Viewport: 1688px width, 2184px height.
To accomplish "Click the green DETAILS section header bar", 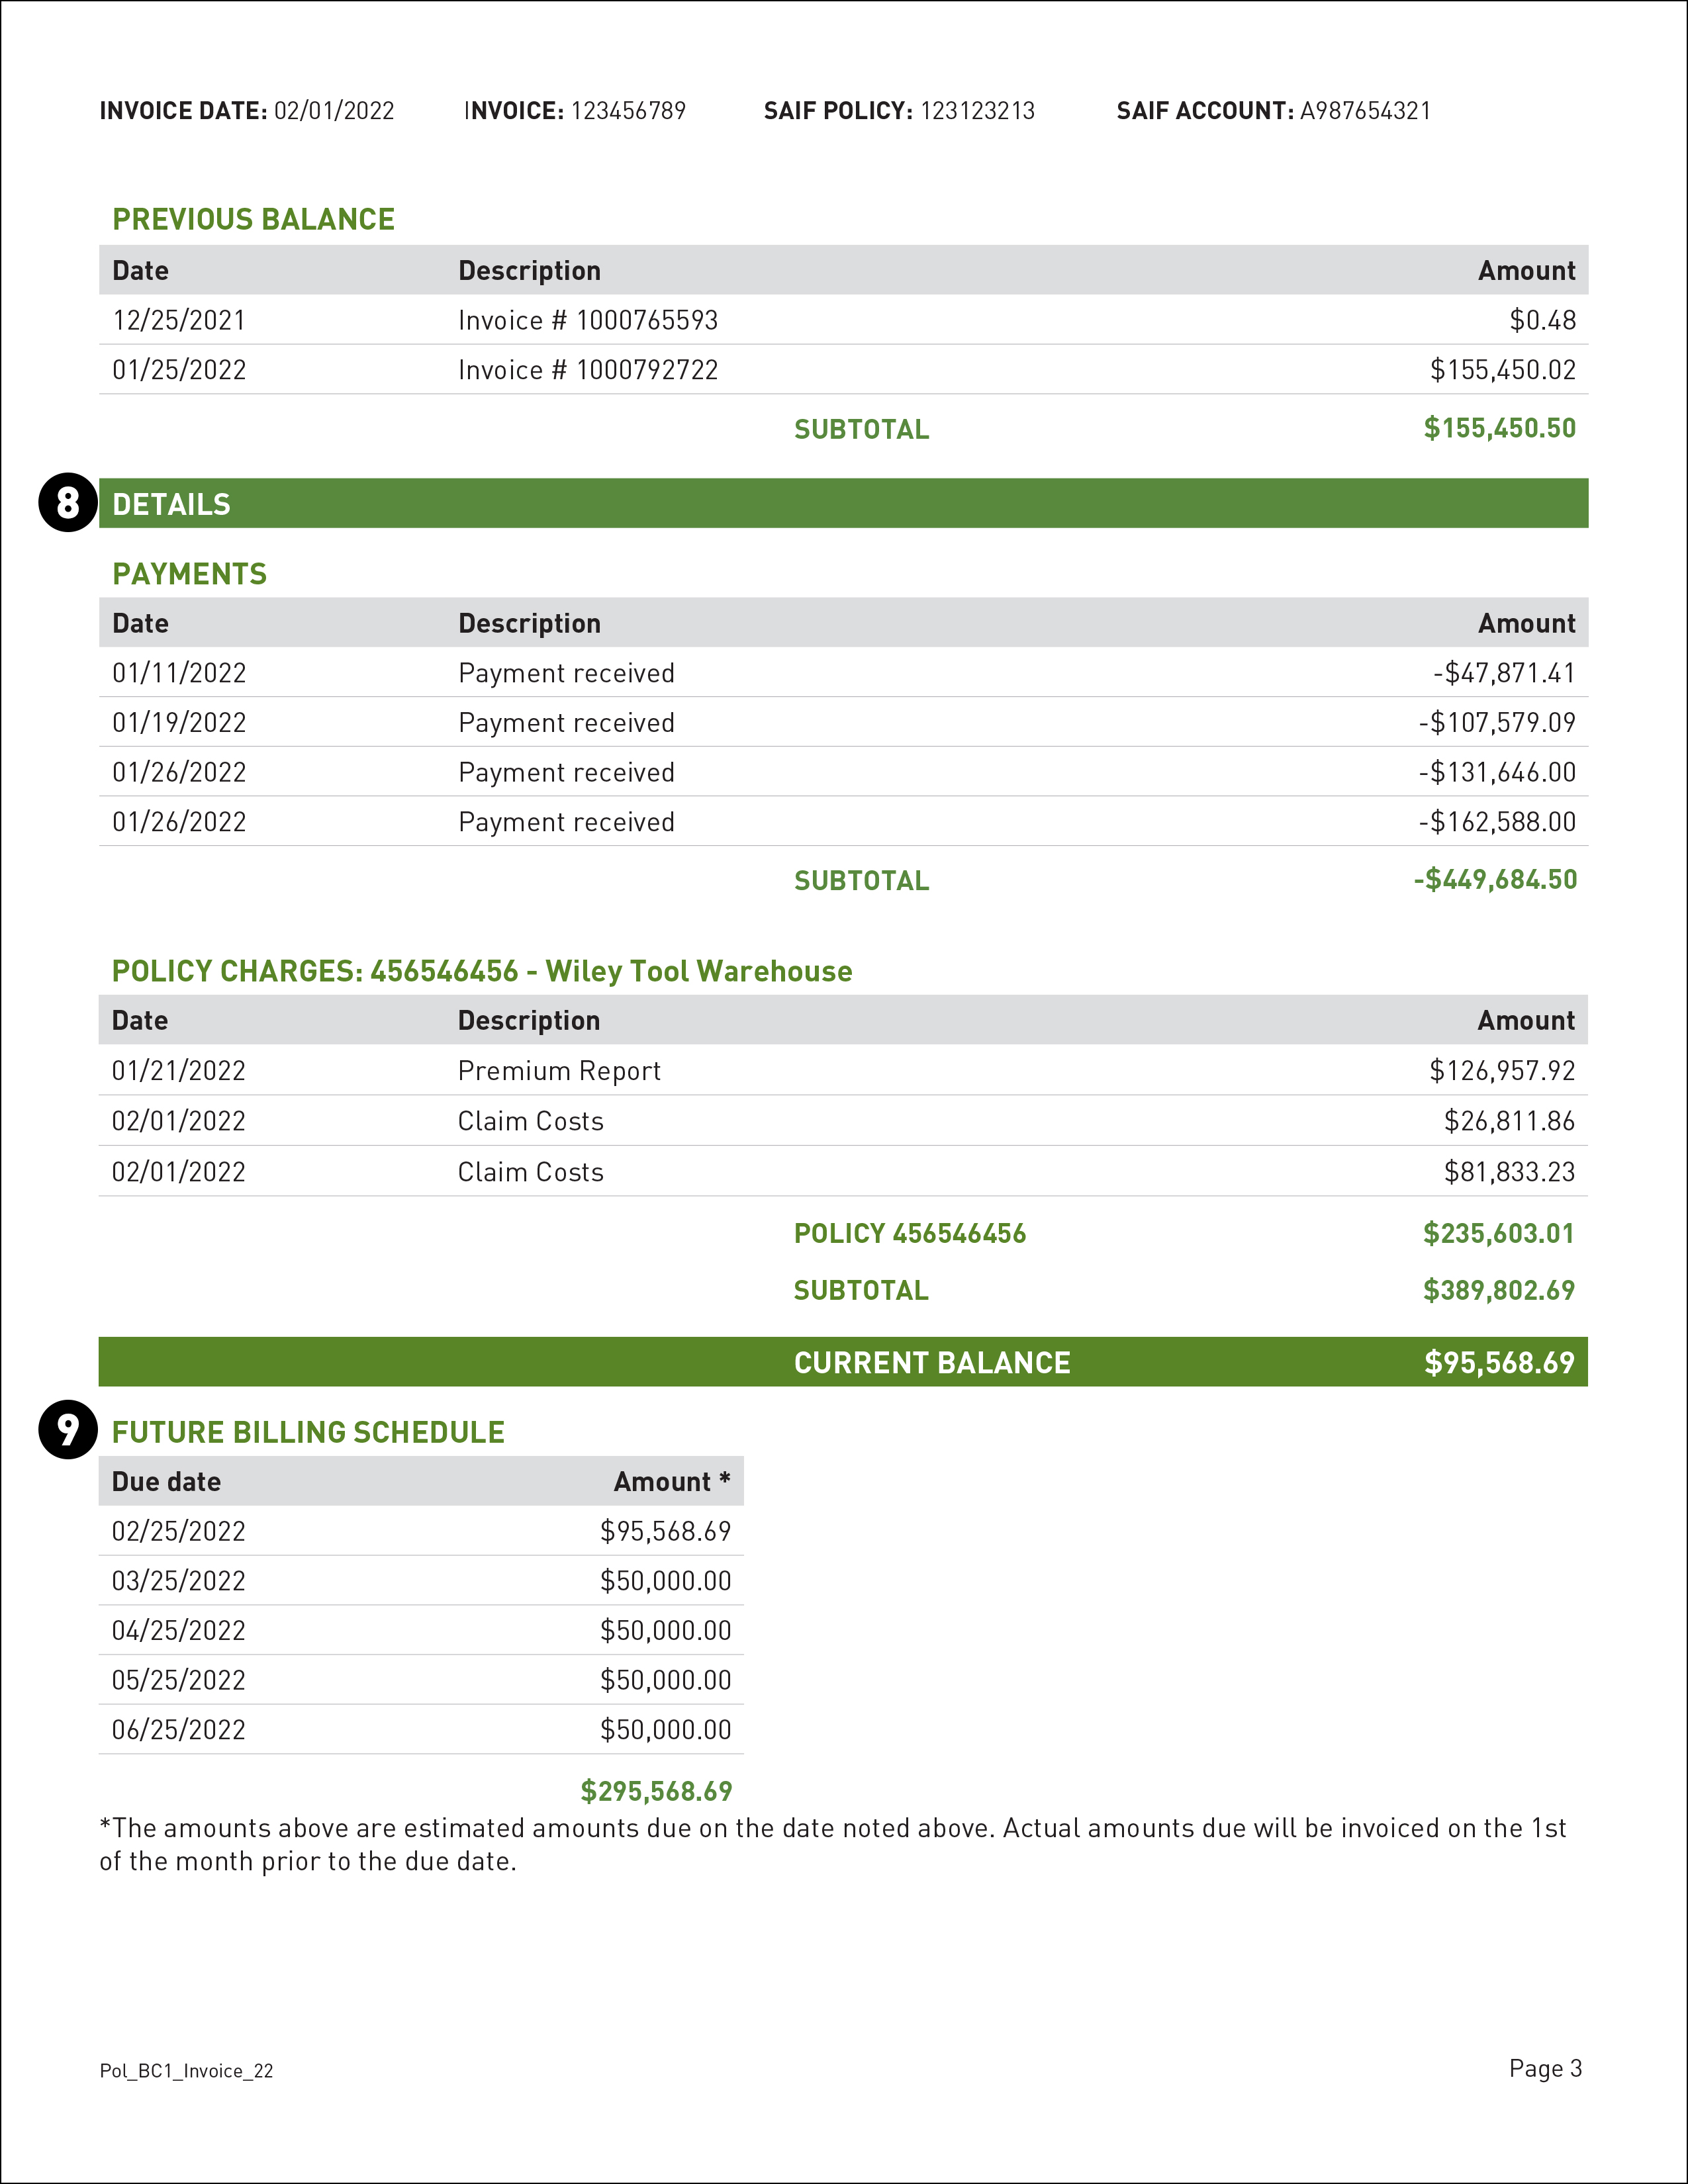I will 842,504.
